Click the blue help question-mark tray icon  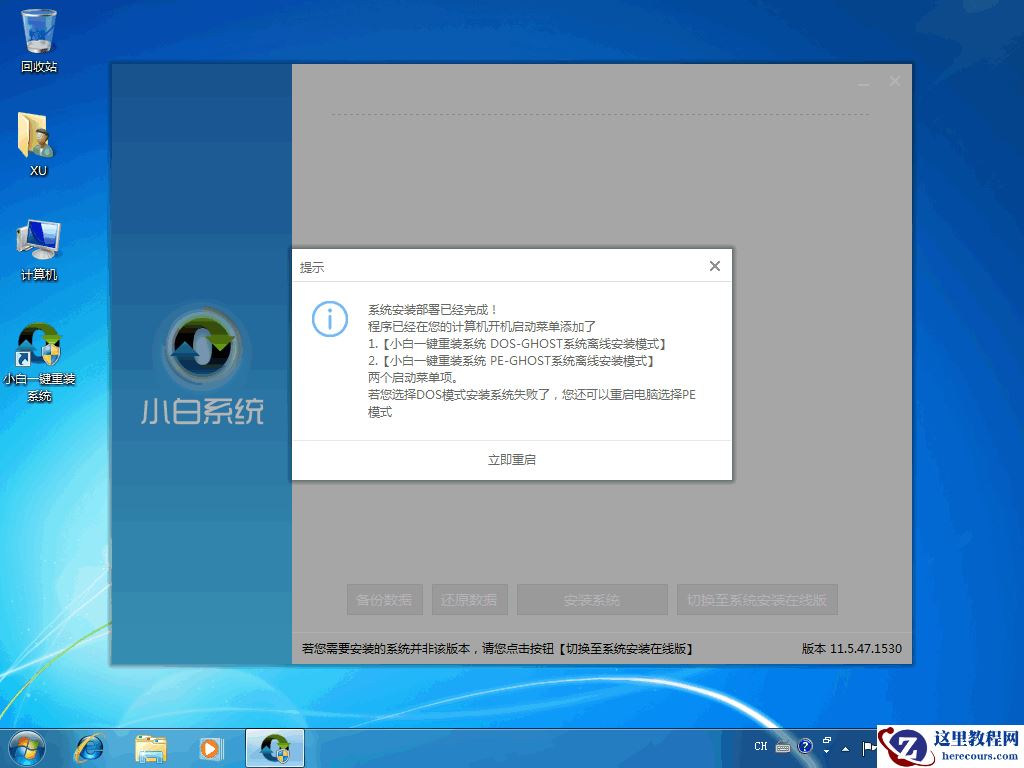(x=805, y=746)
